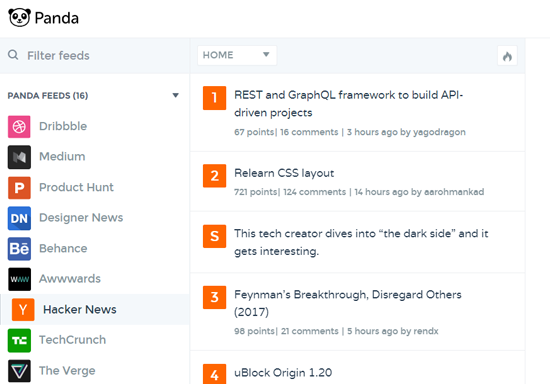Click the orange rank 2 badge
550x384 pixels.
point(214,176)
